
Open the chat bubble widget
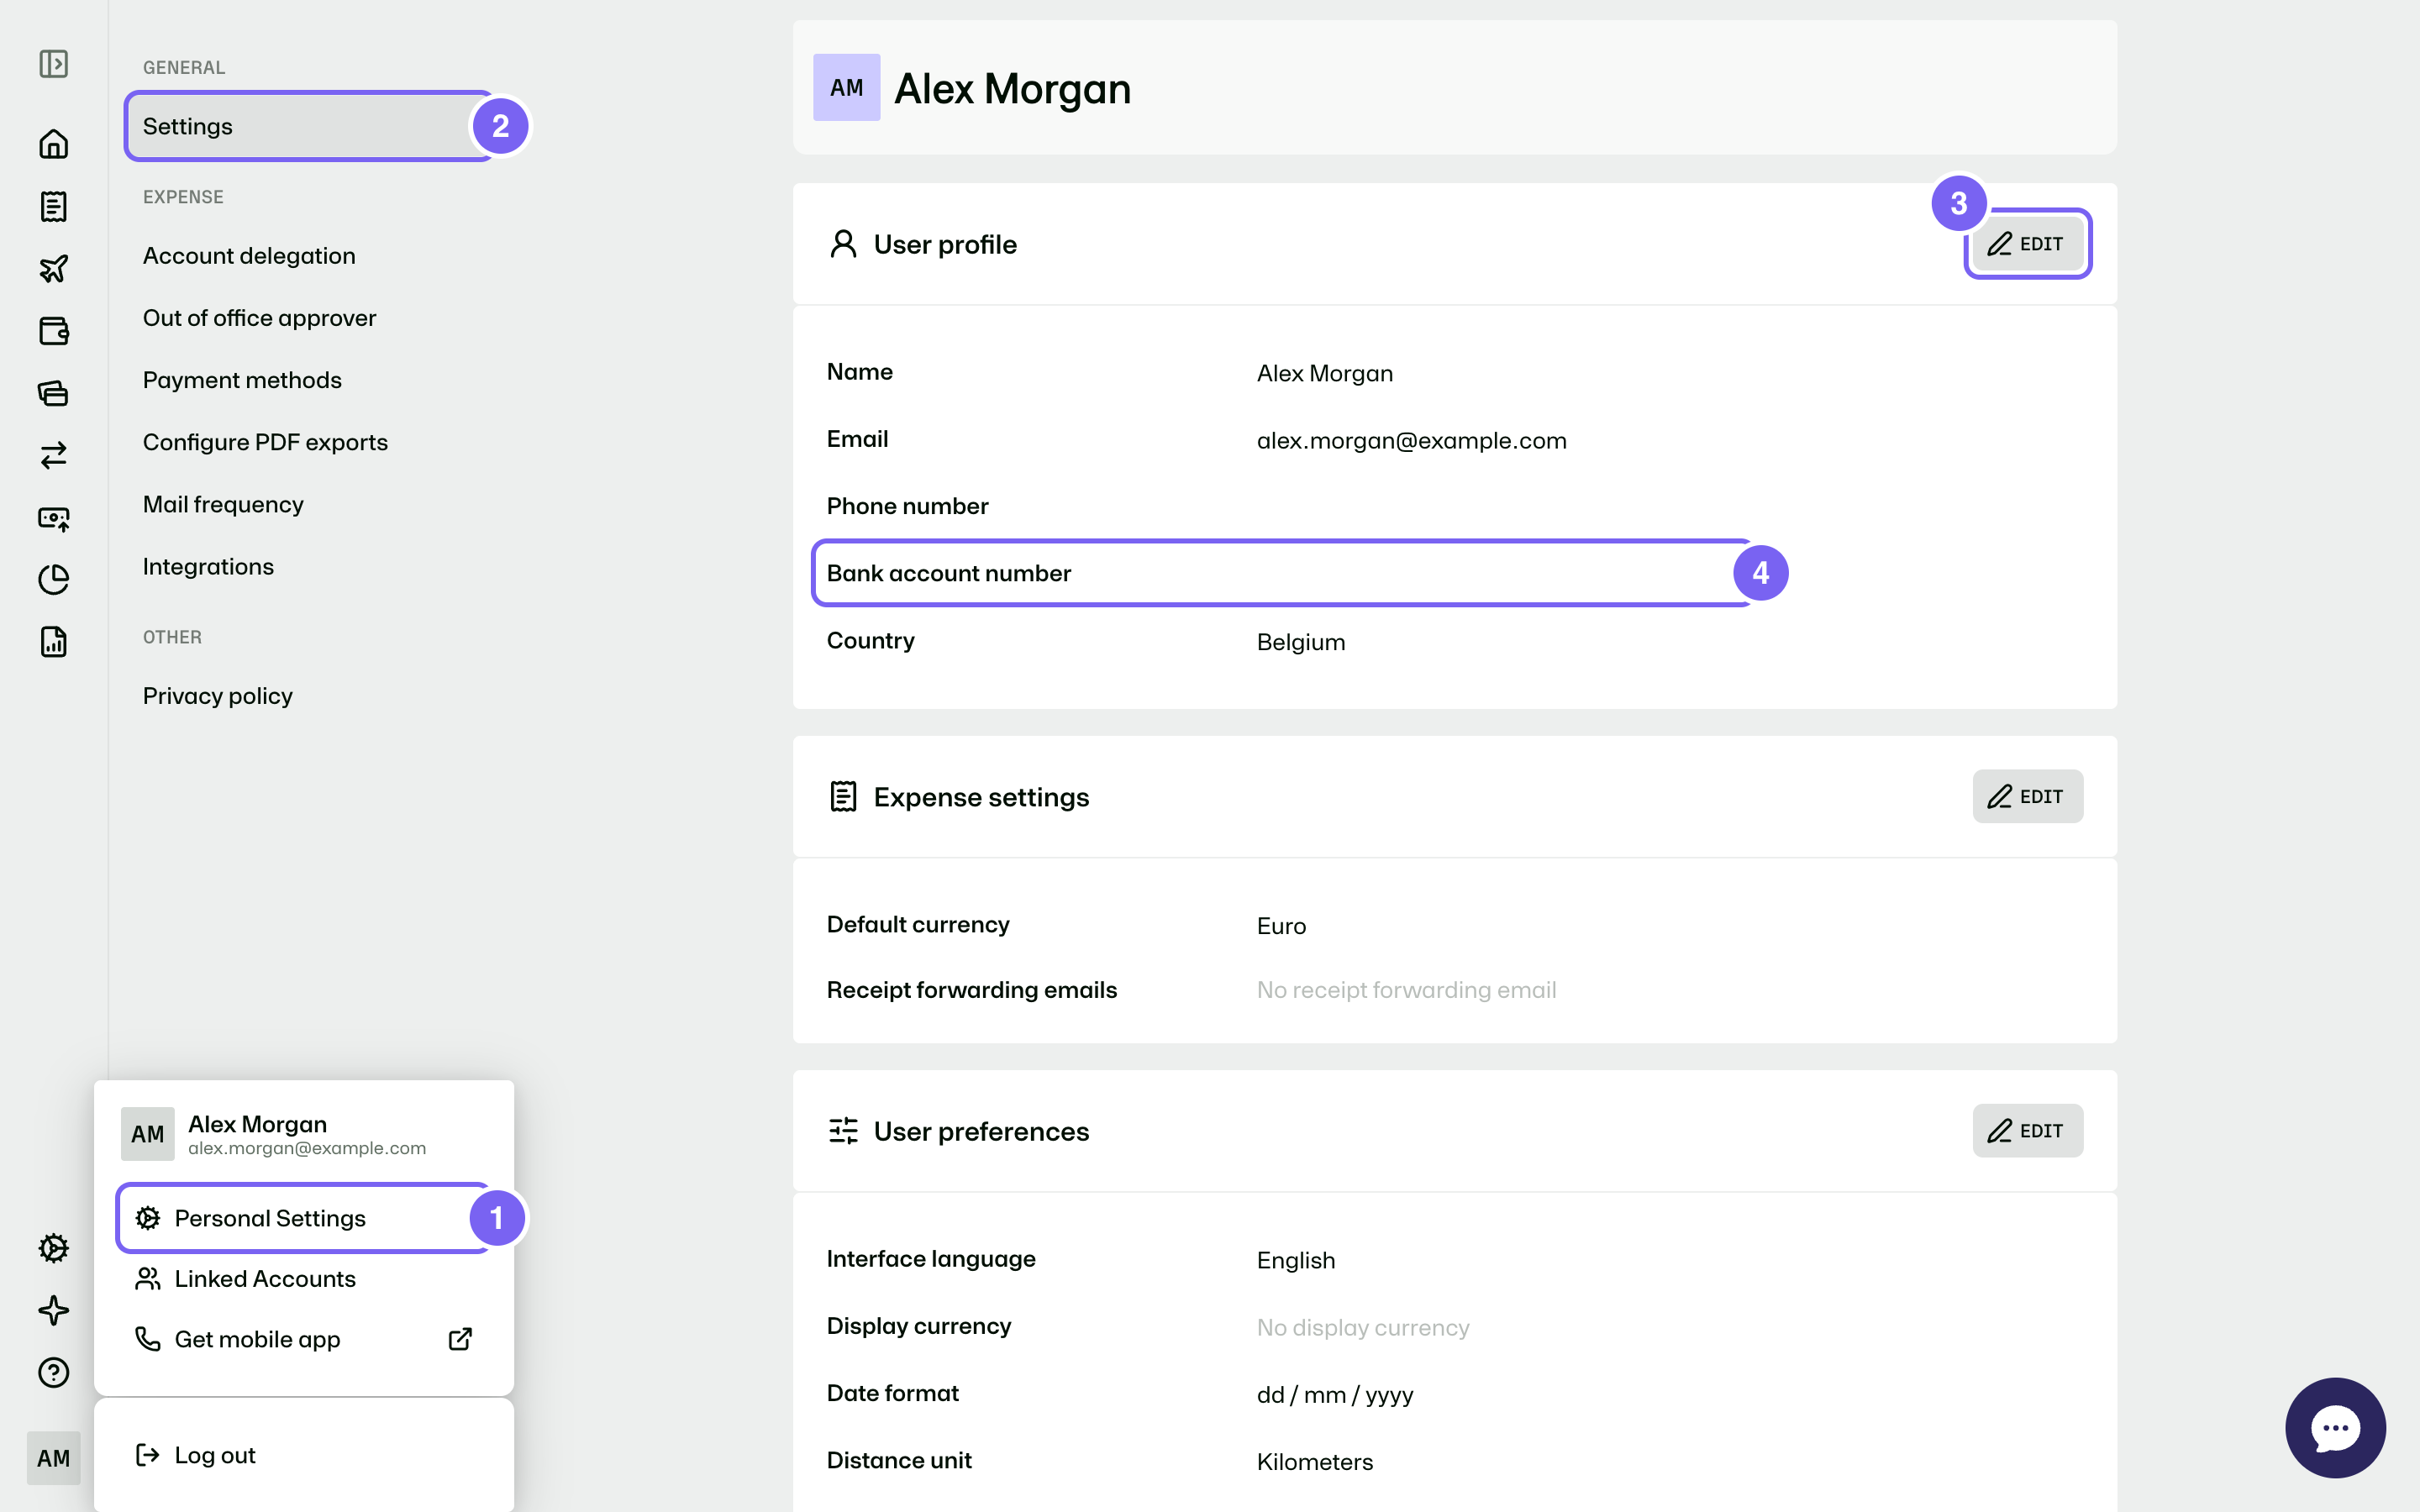pyautogui.click(x=2335, y=1427)
